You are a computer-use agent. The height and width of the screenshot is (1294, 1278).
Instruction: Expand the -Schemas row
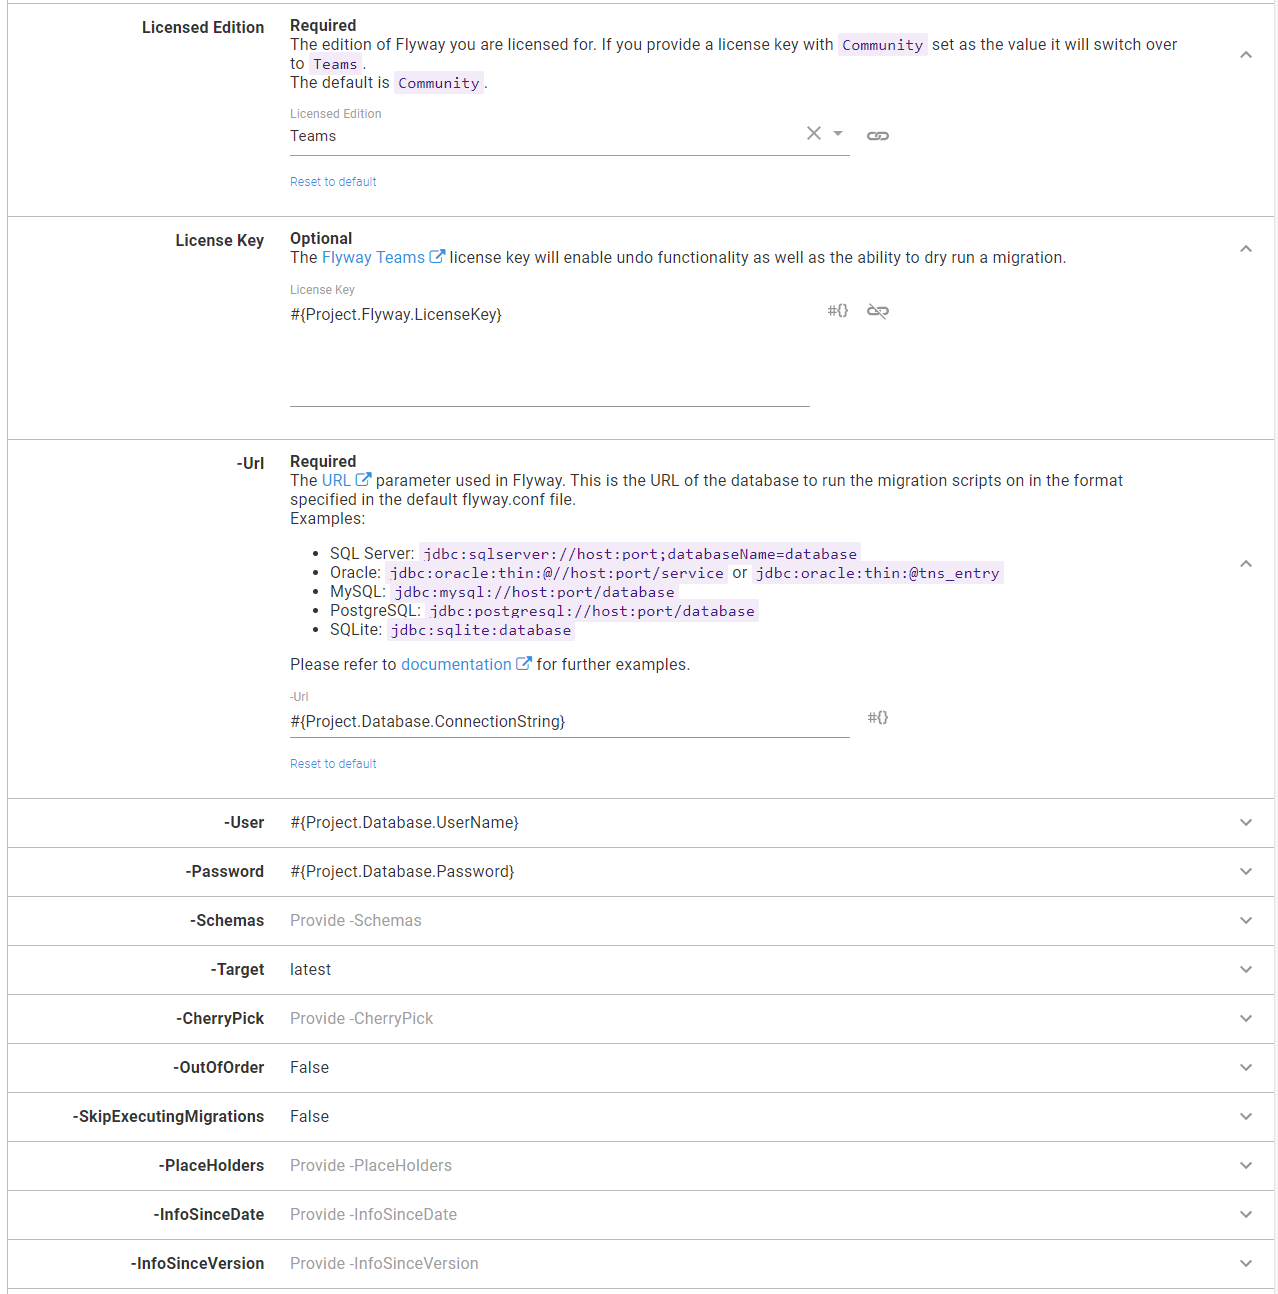pos(1246,920)
